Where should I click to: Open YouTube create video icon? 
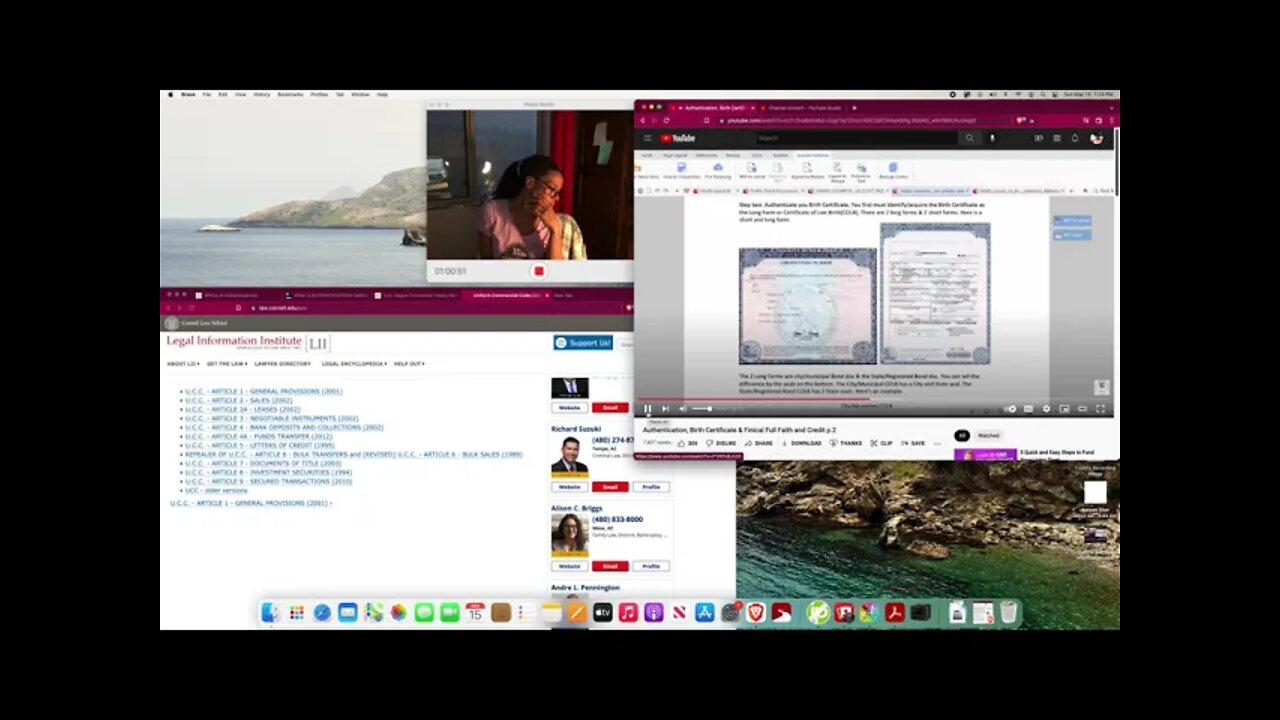click(1038, 138)
